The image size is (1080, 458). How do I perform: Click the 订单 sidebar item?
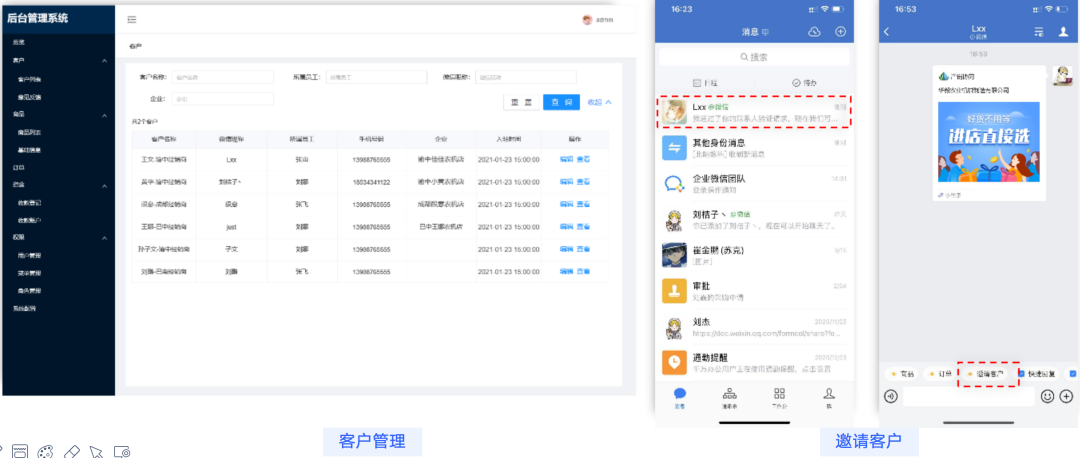click(19, 167)
